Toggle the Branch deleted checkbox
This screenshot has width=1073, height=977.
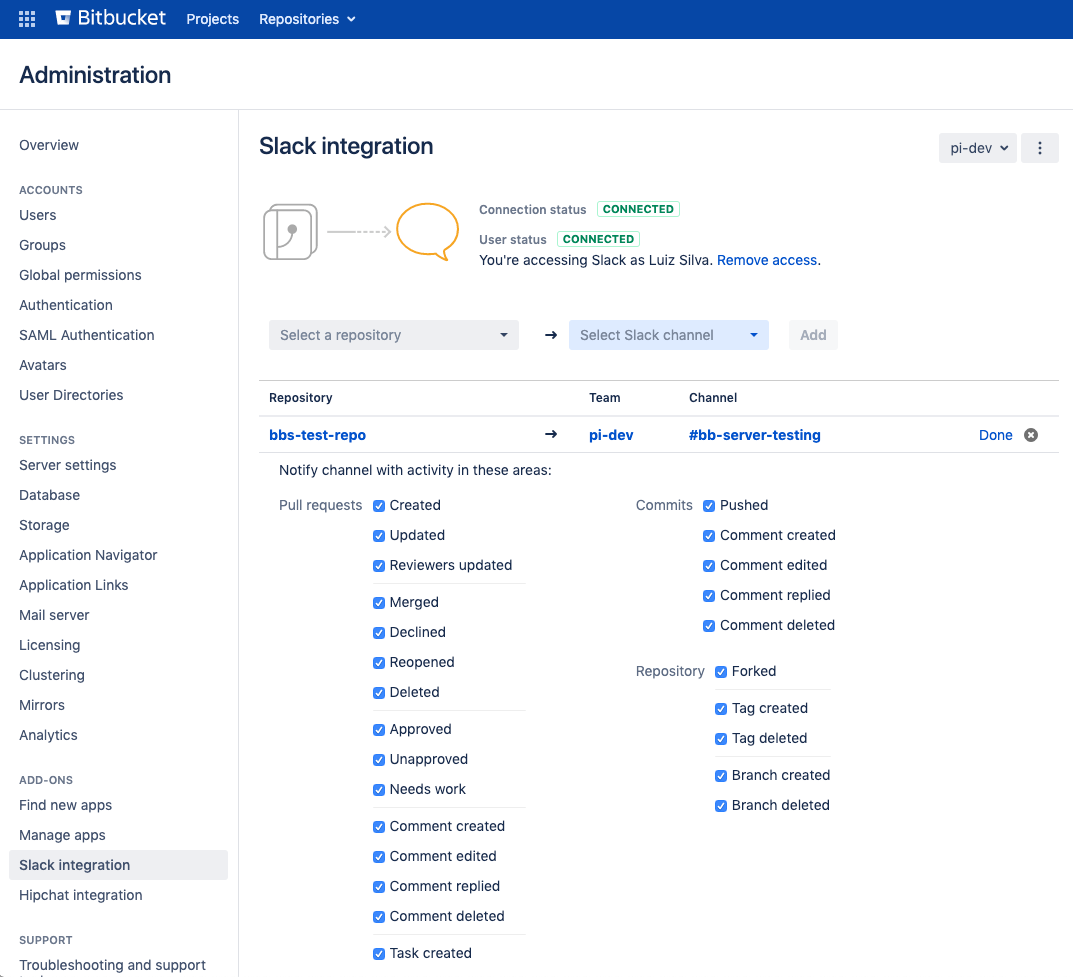tap(721, 806)
